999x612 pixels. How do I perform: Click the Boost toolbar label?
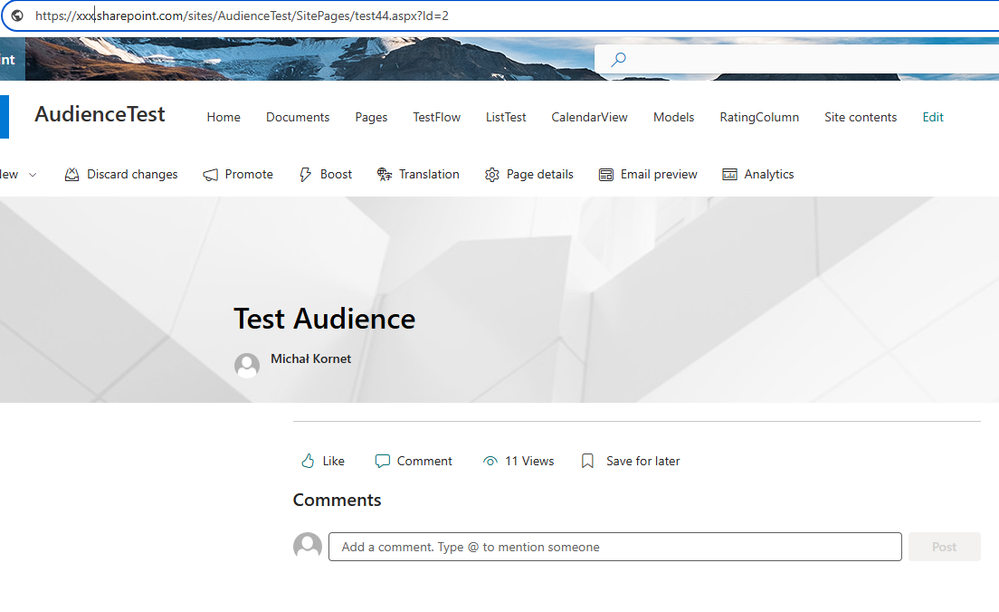tap(336, 174)
